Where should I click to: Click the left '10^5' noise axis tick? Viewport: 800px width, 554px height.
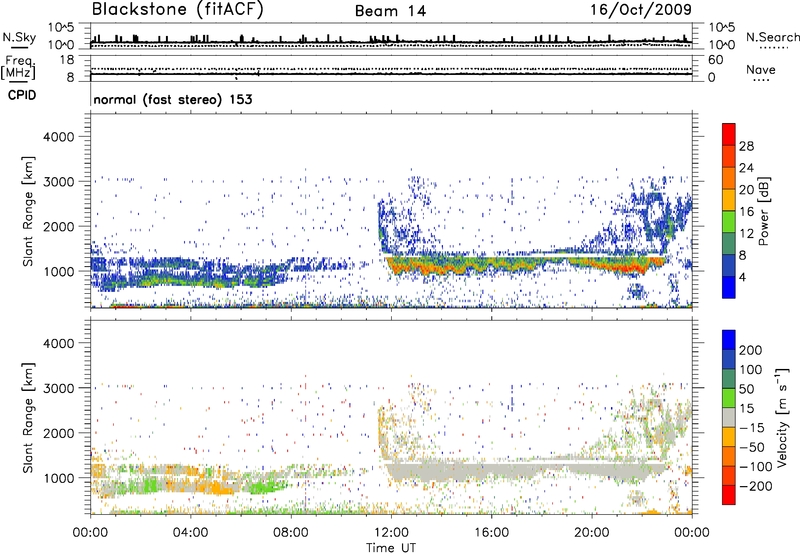[x=61, y=27]
